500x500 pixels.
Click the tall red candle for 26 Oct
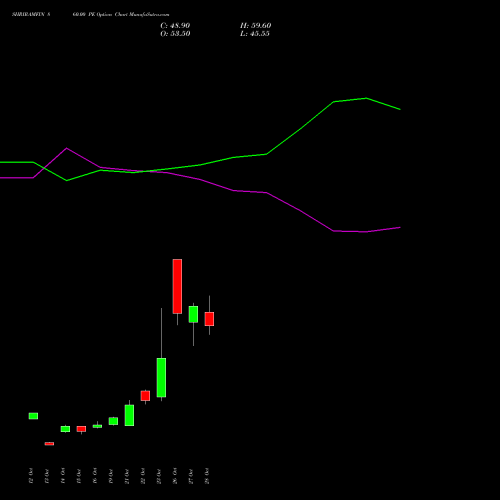tap(177, 286)
